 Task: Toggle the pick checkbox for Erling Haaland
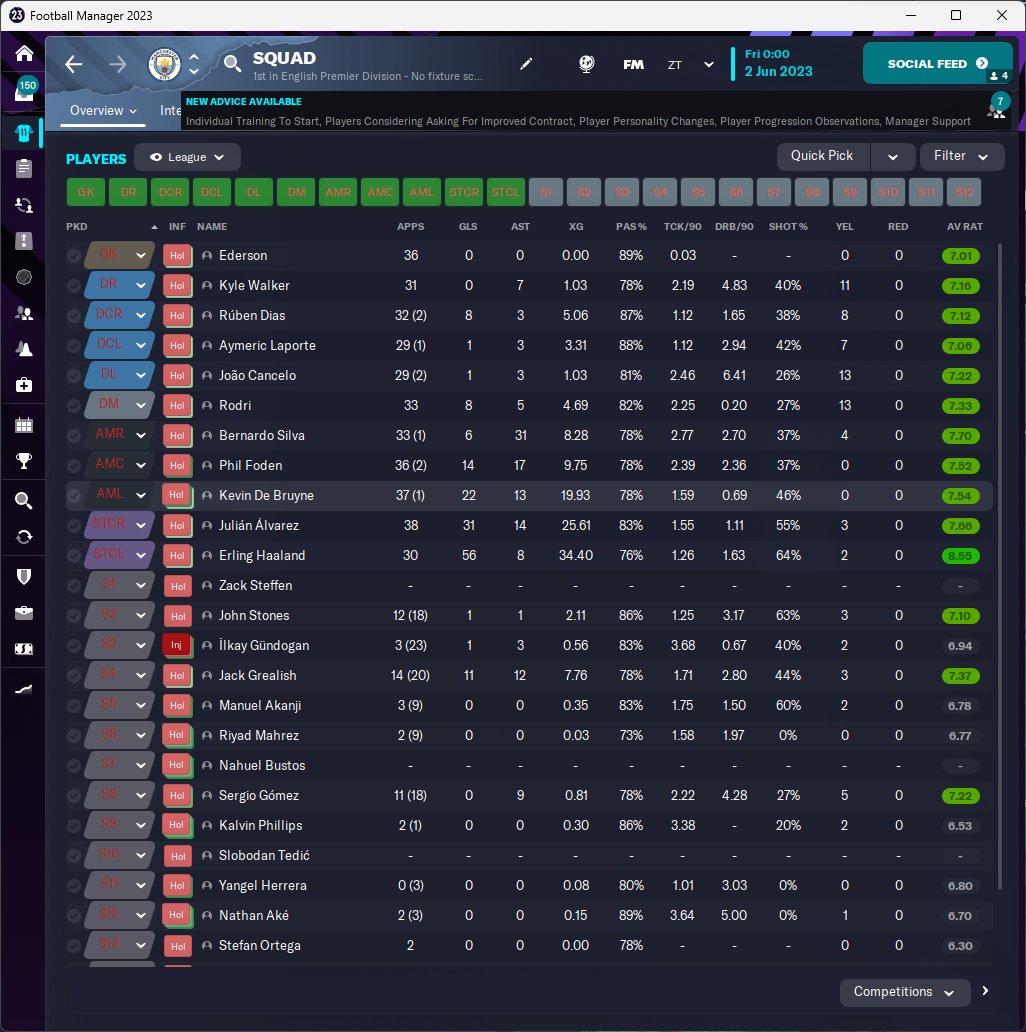(x=74, y=555)
